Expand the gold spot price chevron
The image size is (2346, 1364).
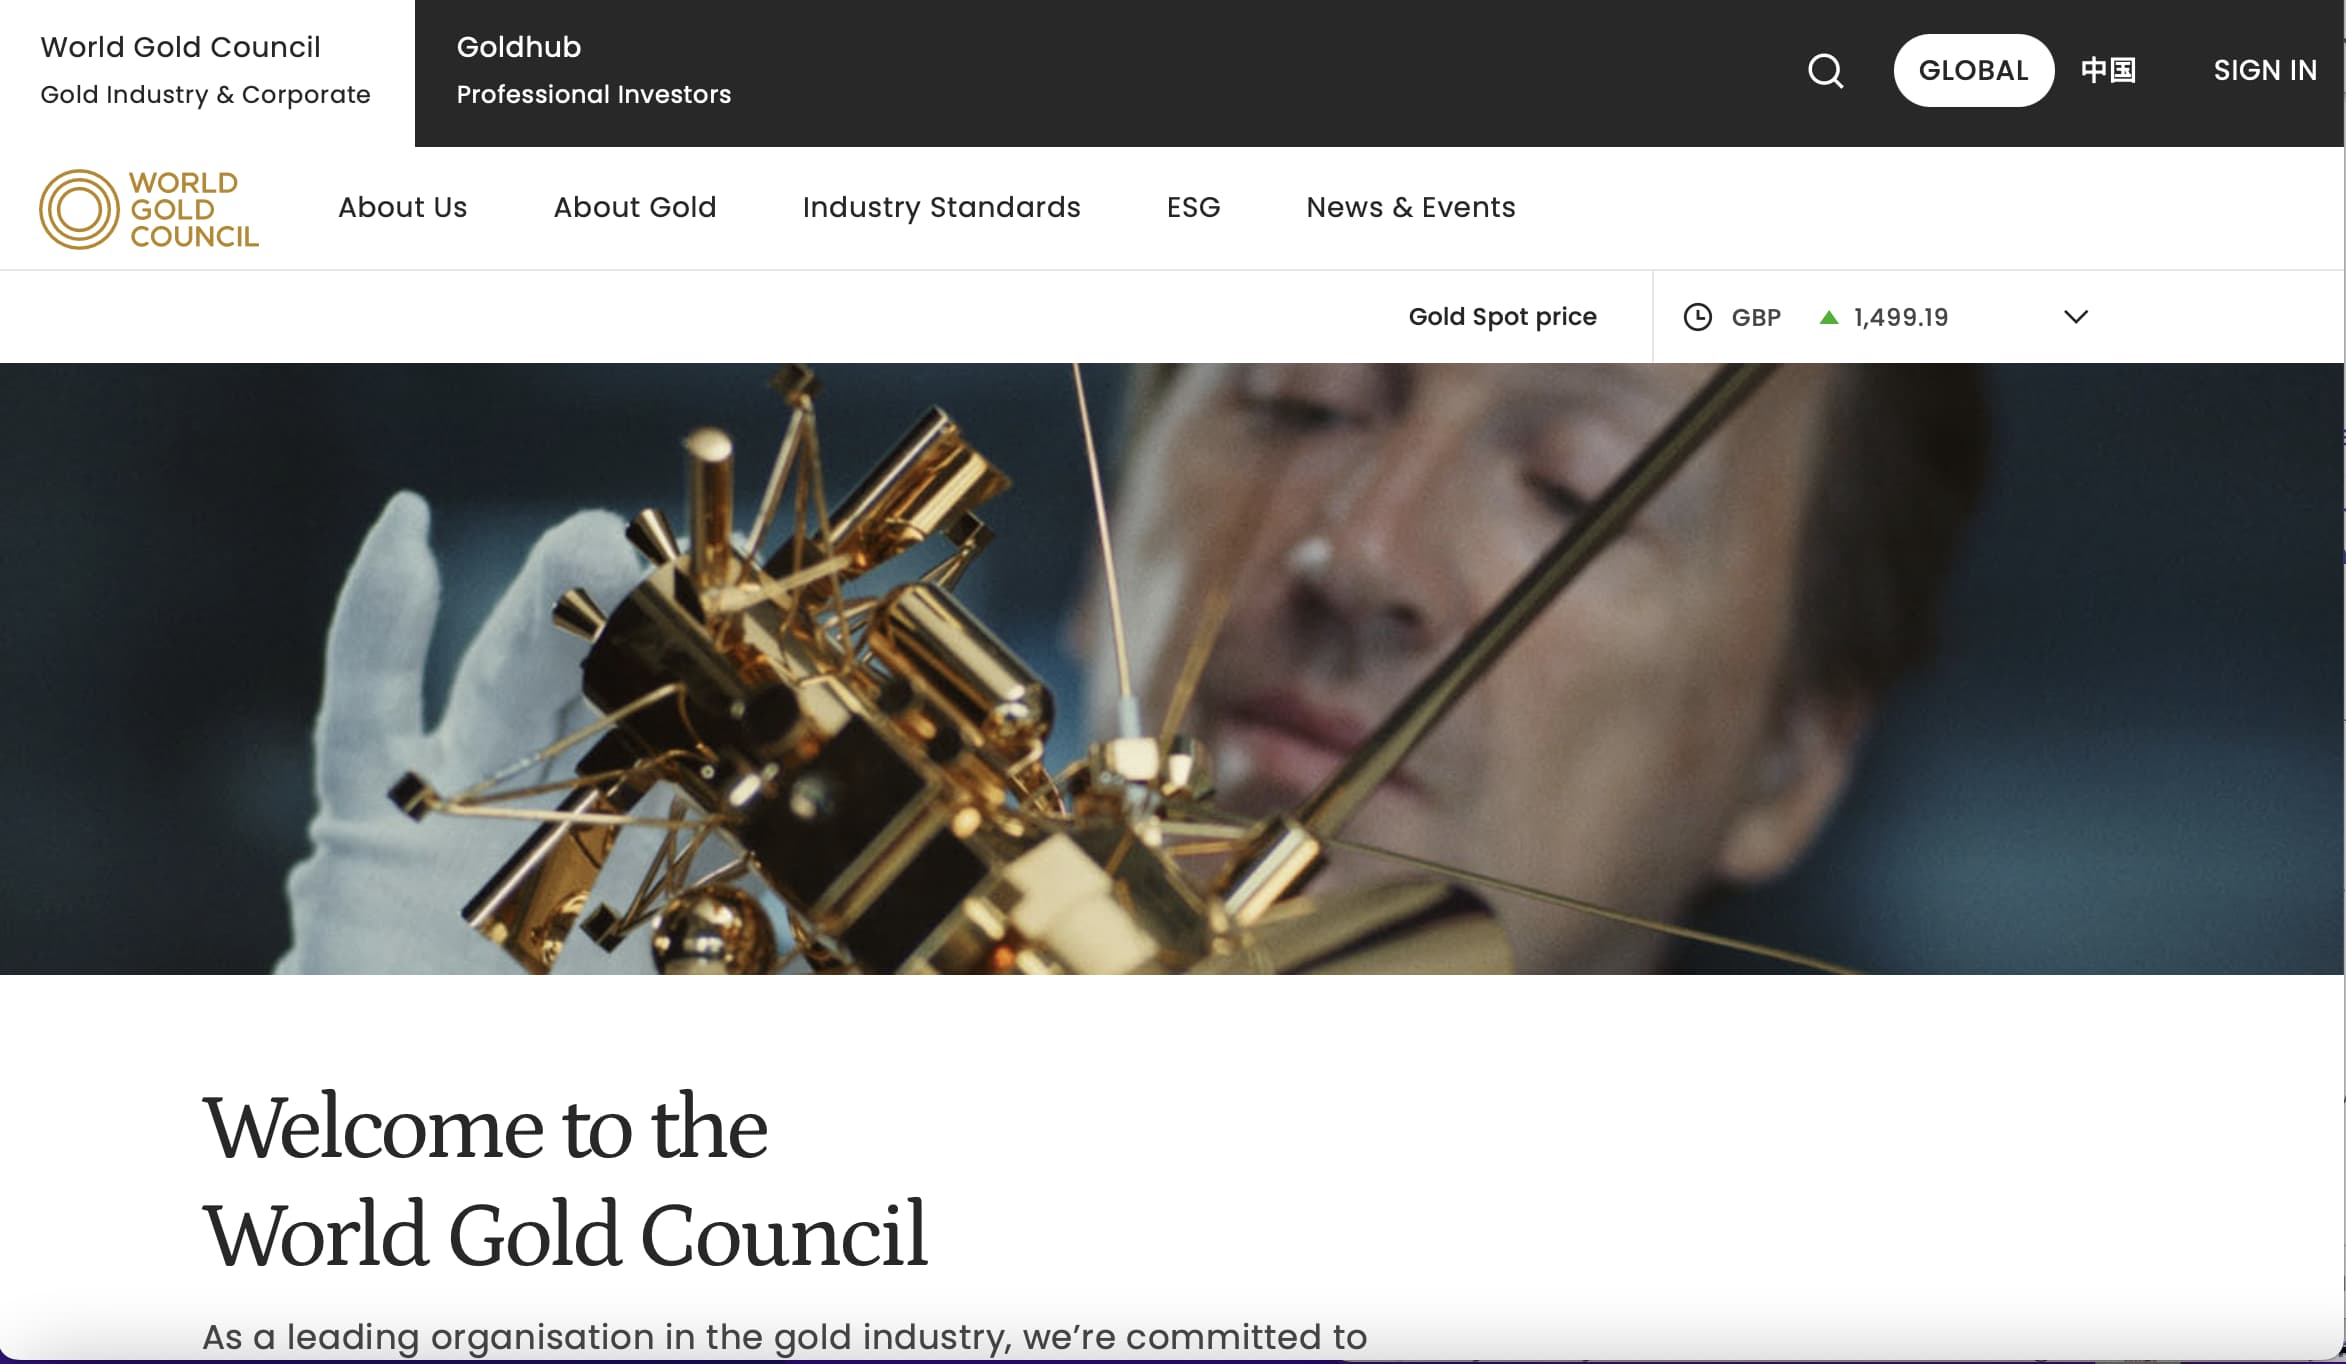point(2076,317)
